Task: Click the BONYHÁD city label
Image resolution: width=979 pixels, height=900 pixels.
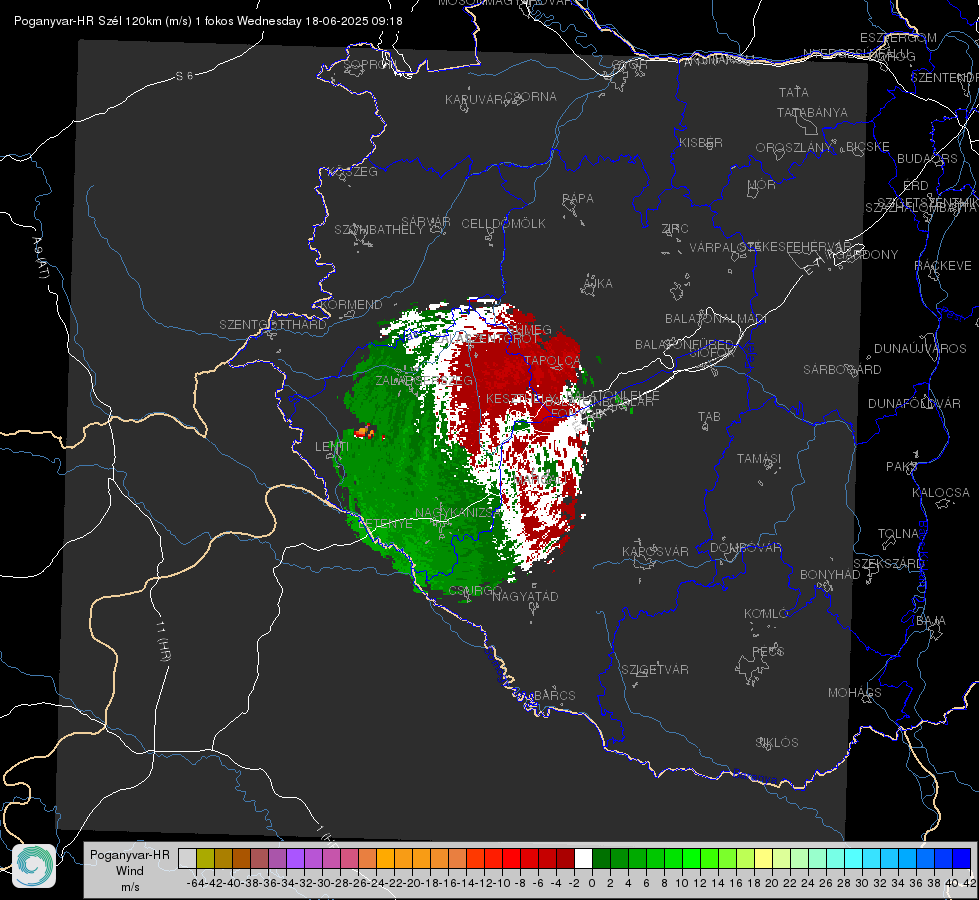Action: click(830, 575)
